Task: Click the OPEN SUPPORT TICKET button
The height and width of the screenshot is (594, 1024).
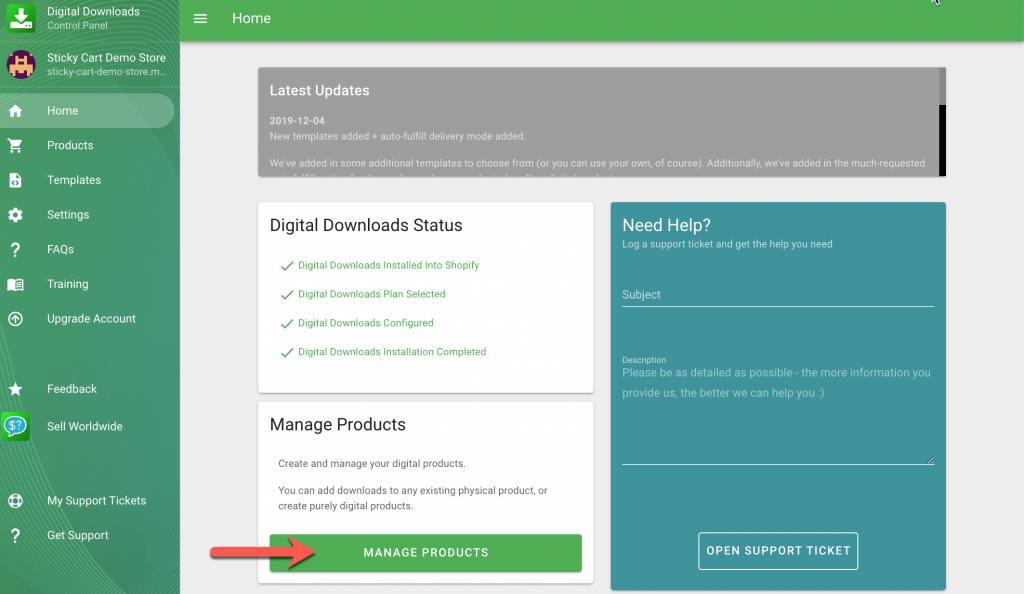Action: 778,551
